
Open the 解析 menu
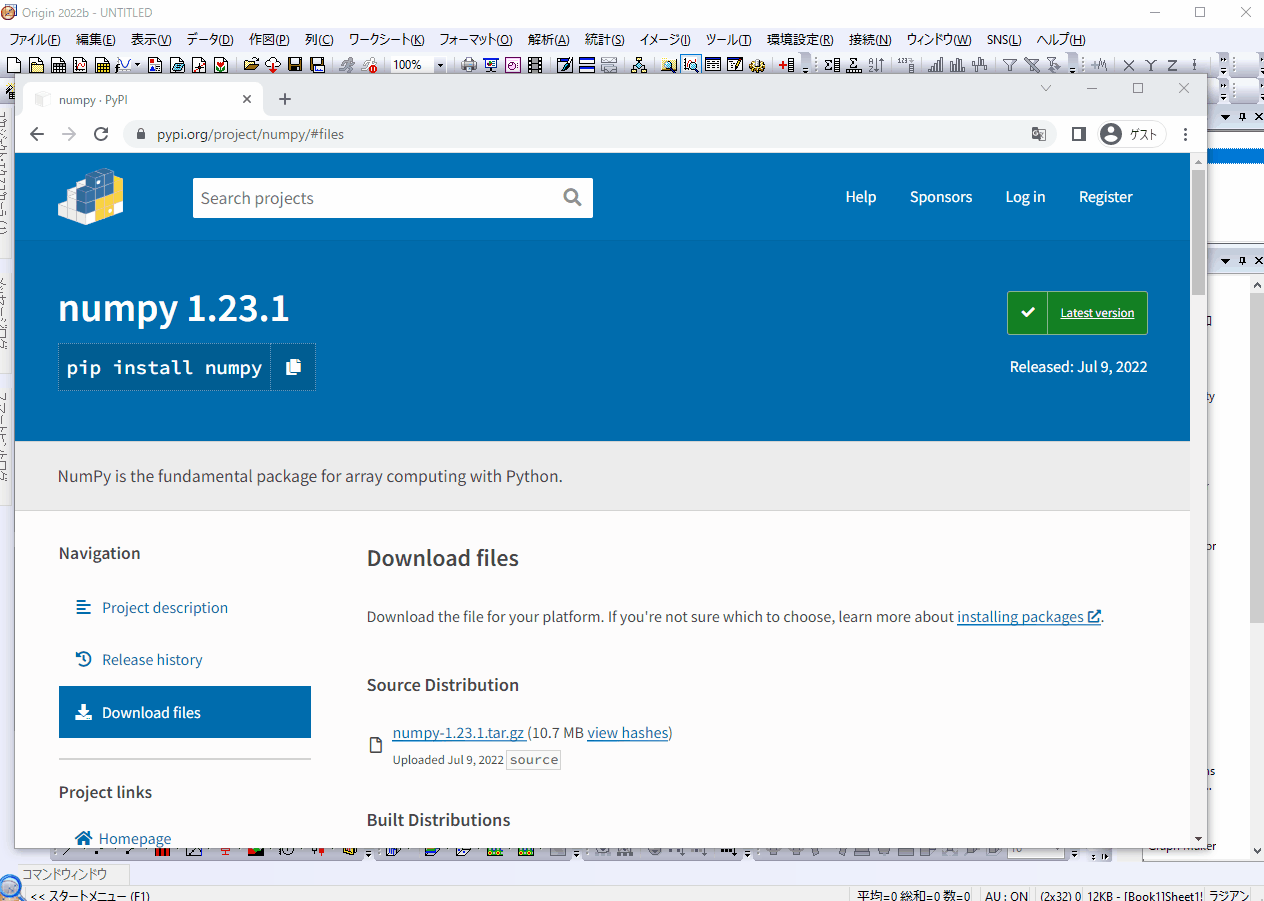(549, 40)
